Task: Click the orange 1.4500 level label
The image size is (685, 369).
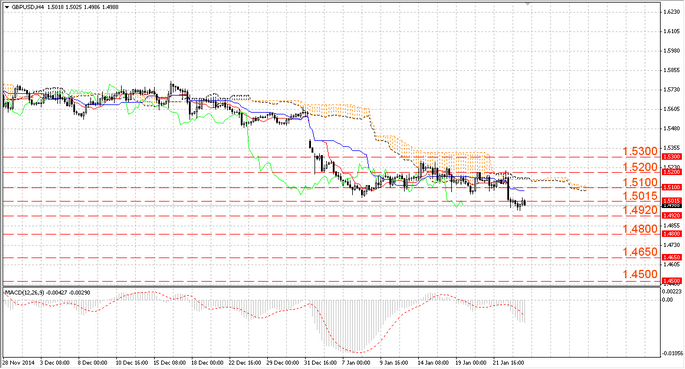Action: [x=640, y=274]
